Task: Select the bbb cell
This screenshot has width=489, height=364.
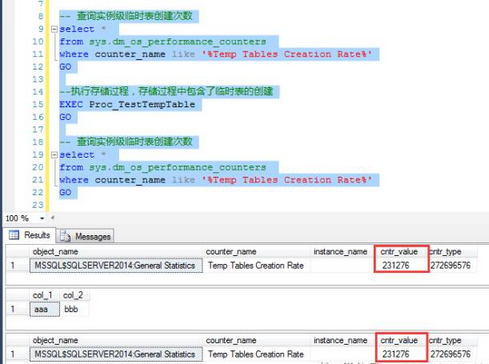Action: (75, 309)
